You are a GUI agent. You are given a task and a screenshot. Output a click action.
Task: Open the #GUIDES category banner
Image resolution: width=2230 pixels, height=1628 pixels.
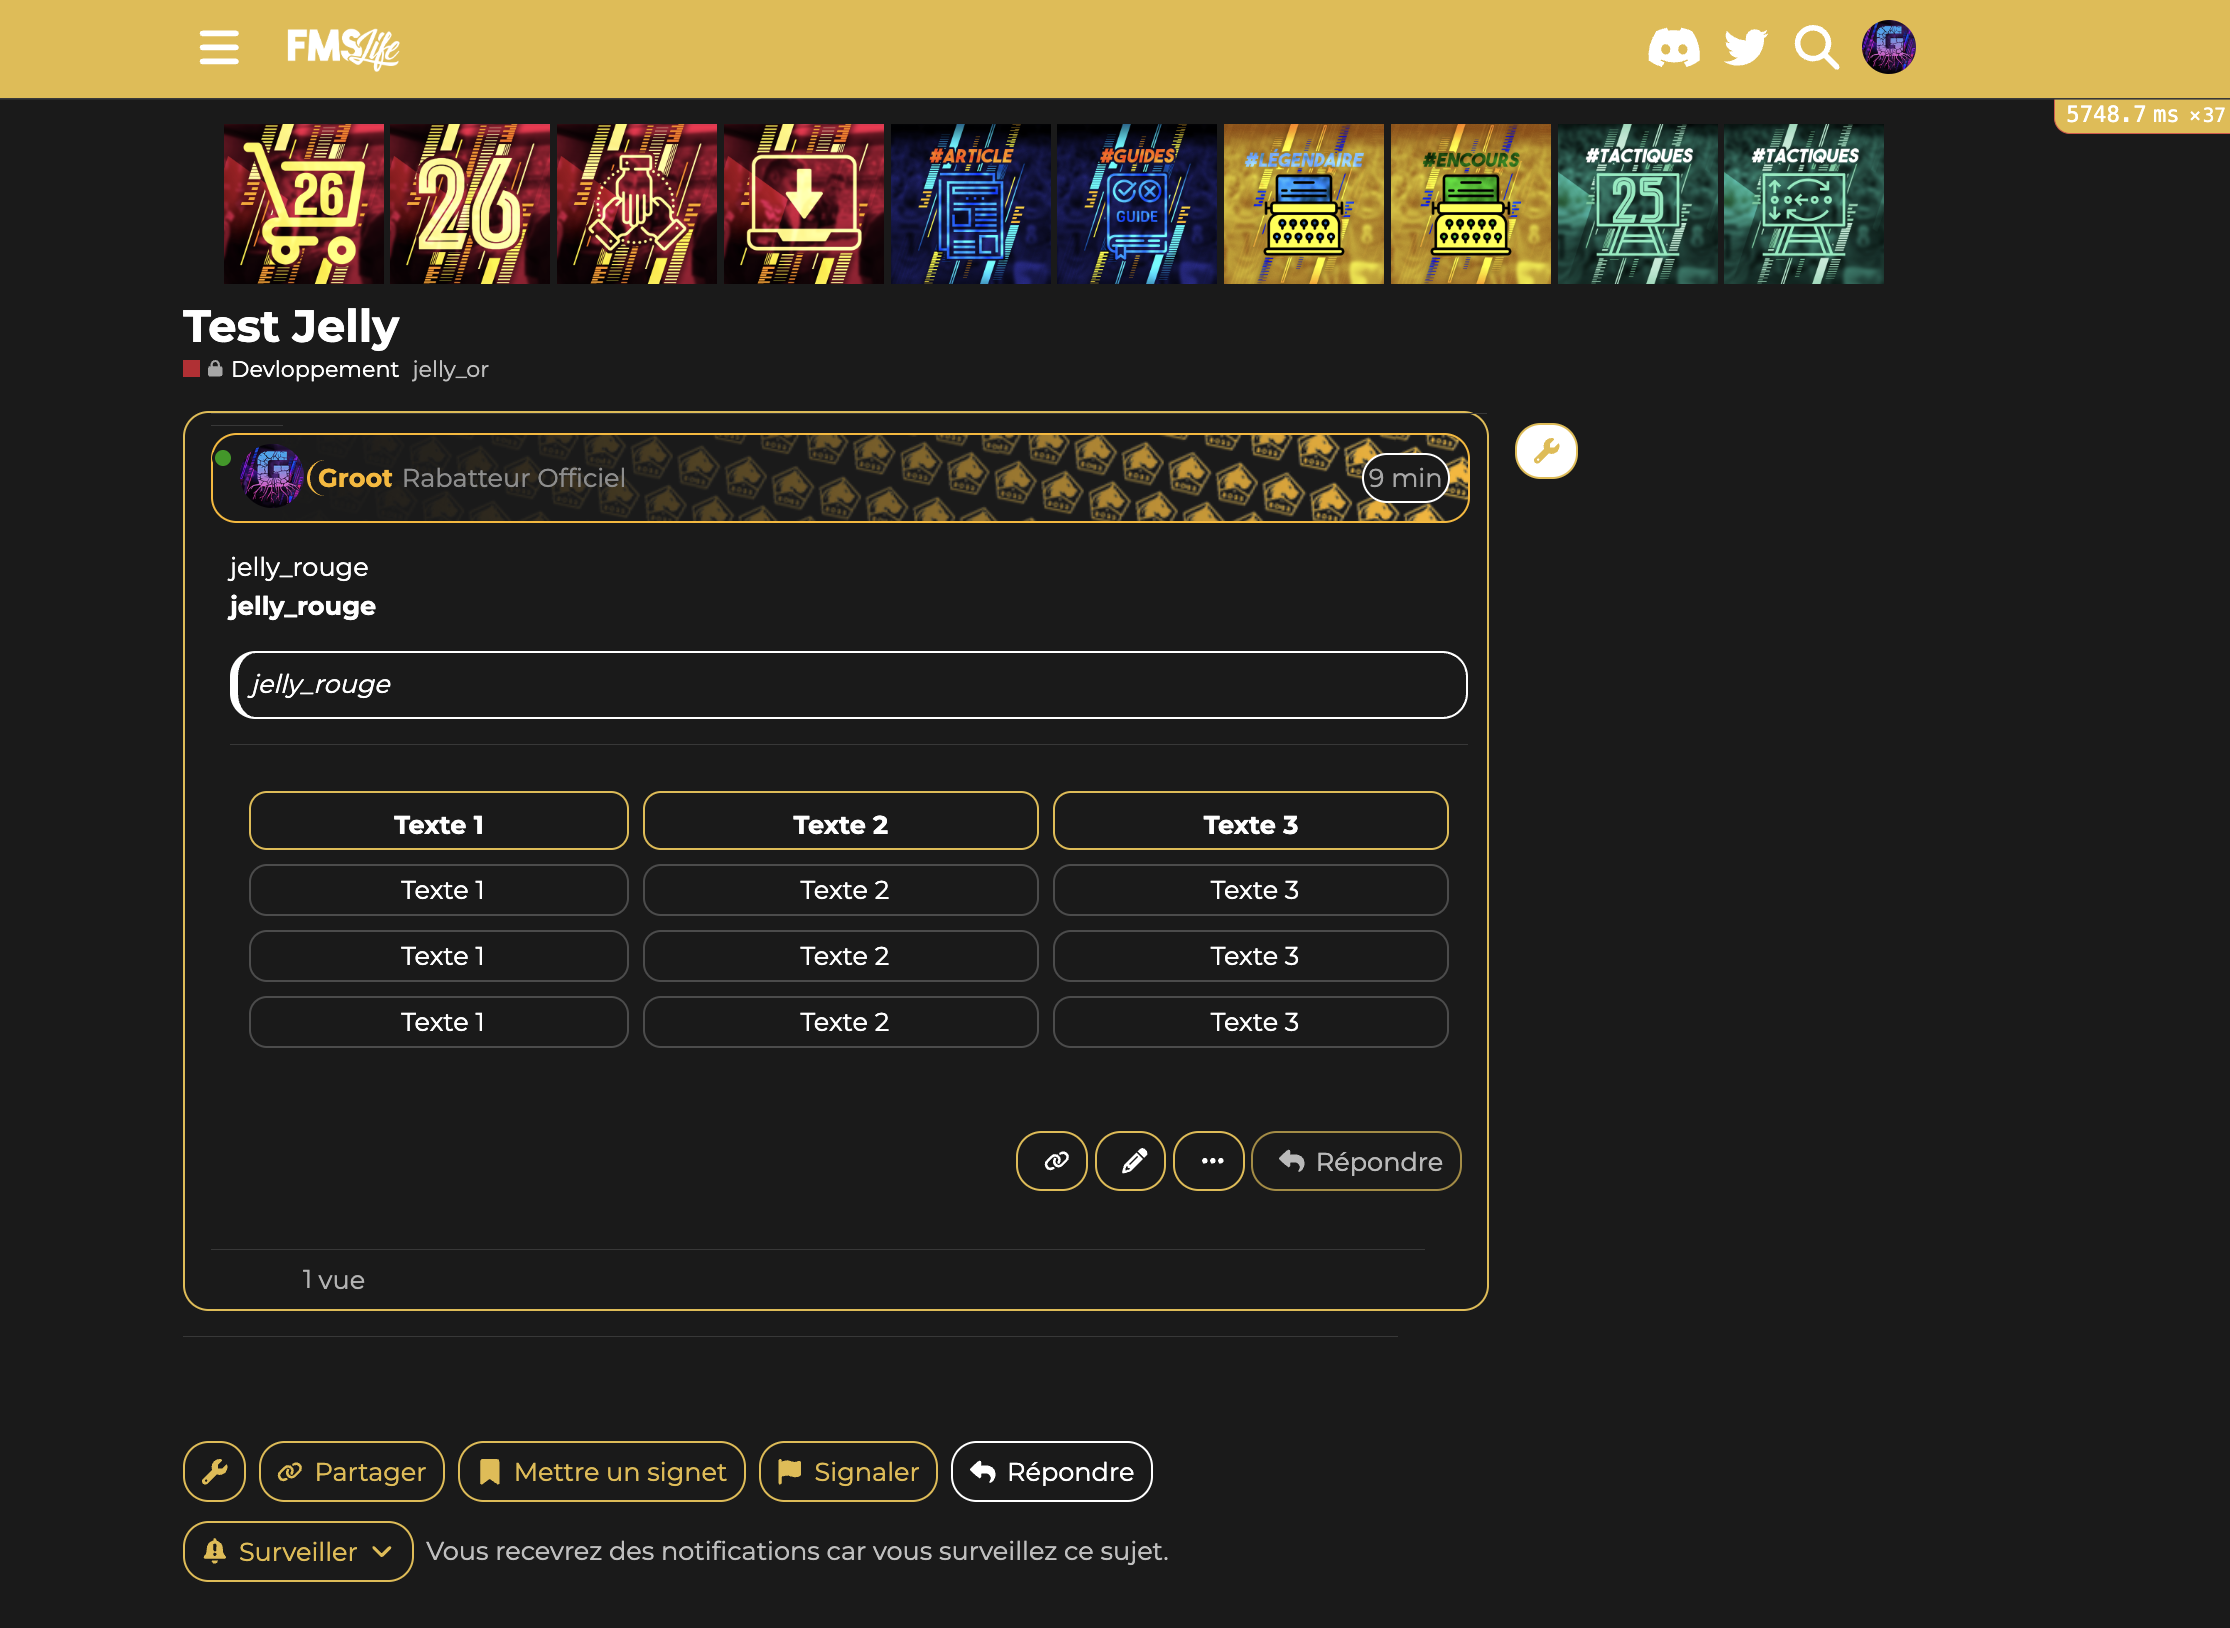tap(1137, 204)
